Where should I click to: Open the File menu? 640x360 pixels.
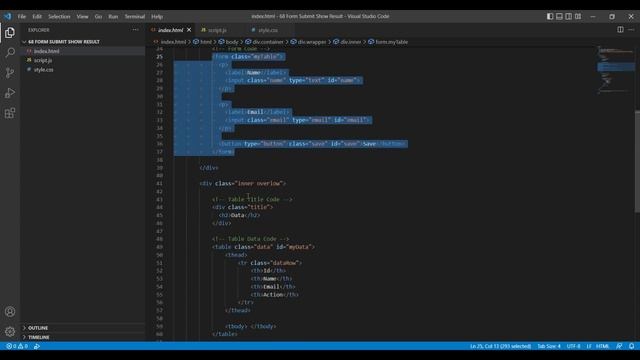[x=22, y=16]
